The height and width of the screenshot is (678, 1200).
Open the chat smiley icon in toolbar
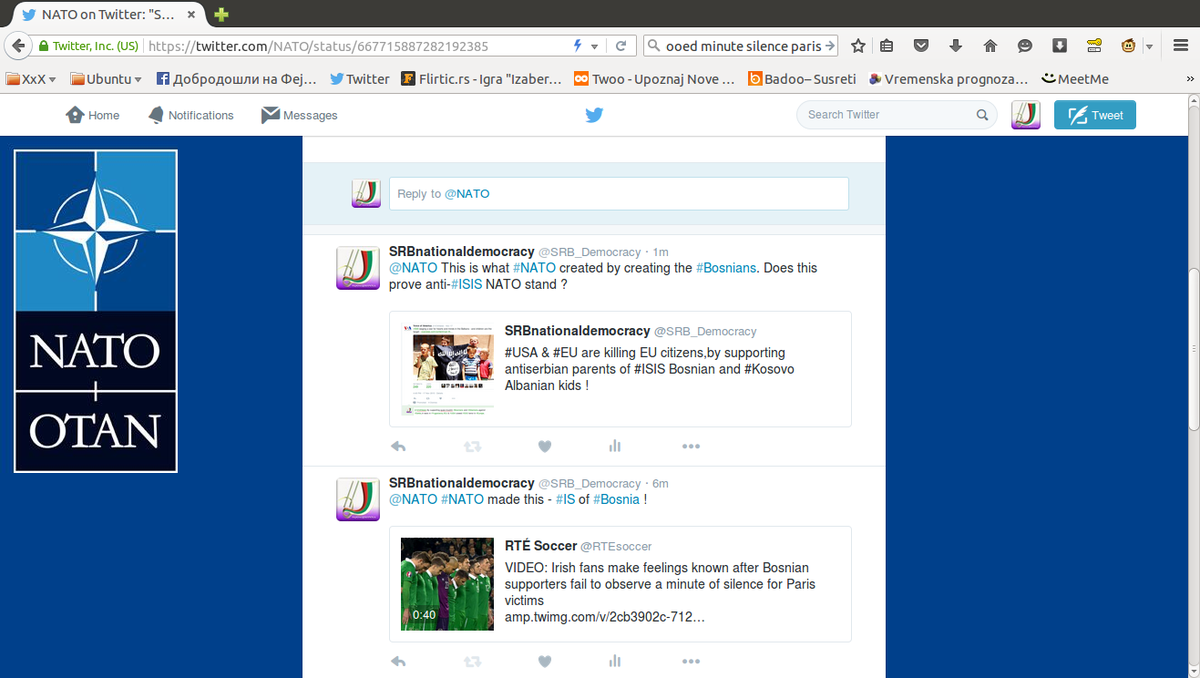(1025, 46)
